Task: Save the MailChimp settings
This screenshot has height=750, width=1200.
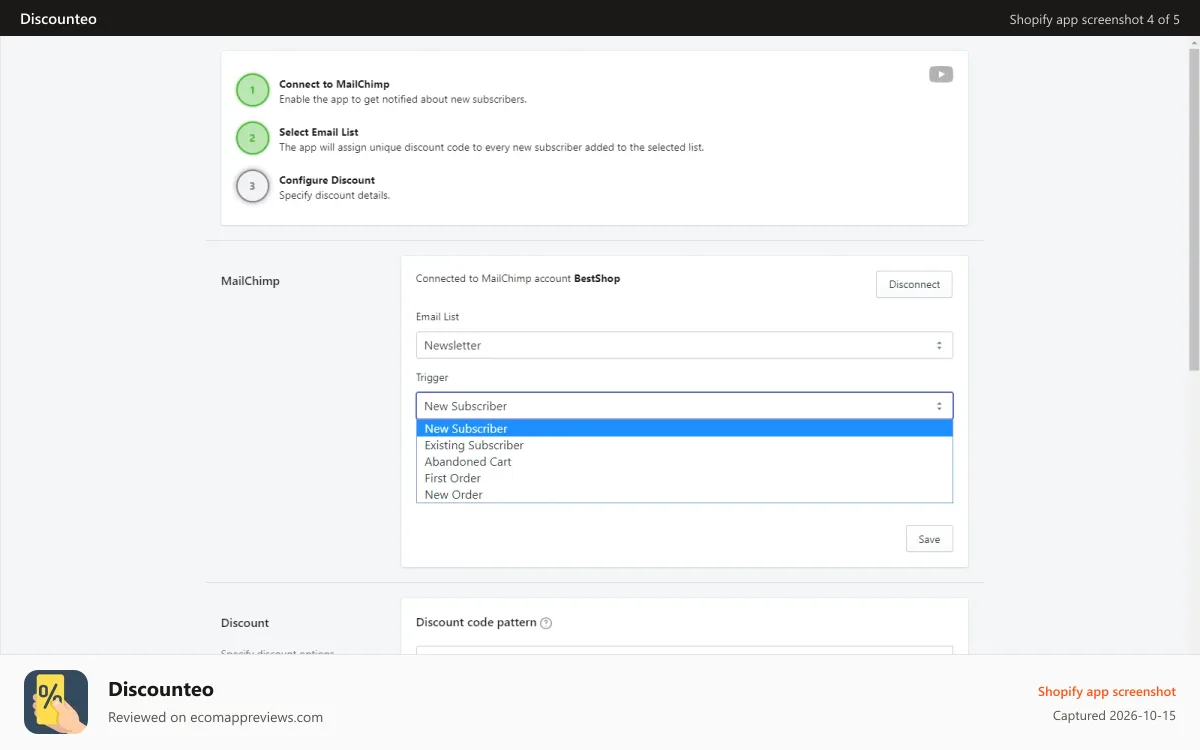Action: [x=929, y=539]
